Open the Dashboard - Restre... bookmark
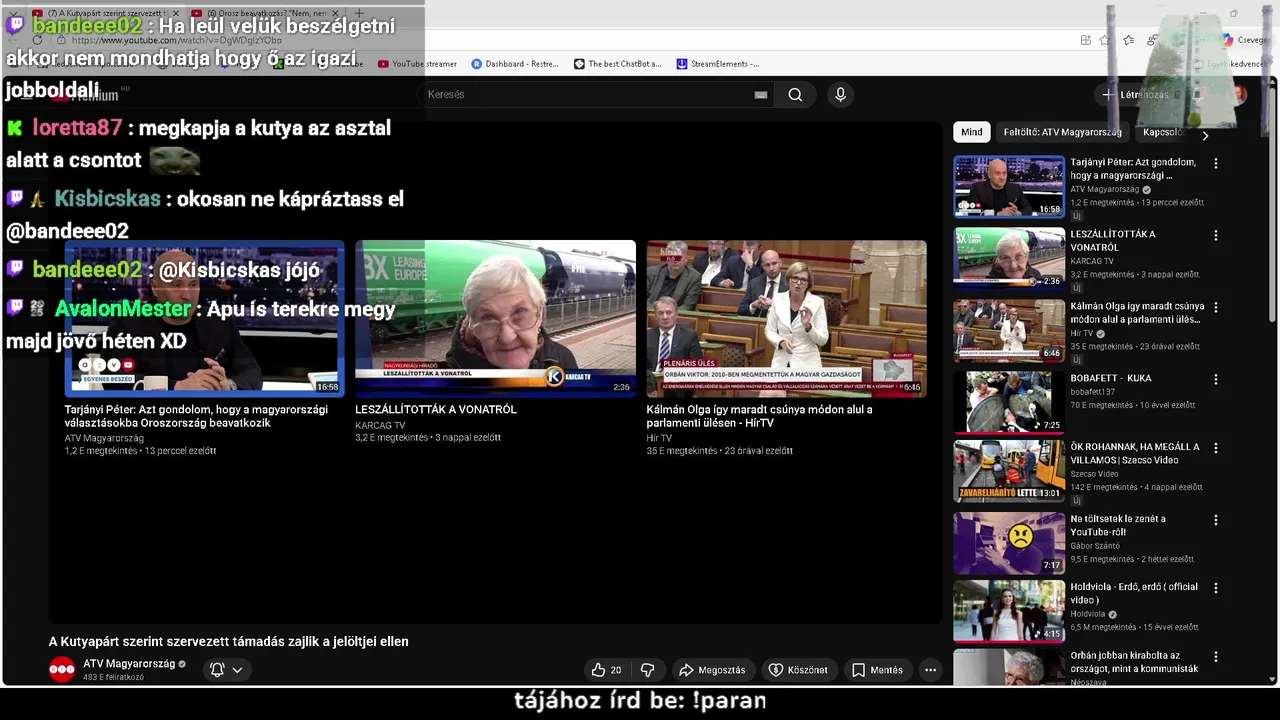The image size is (1280, 720). (x=515, y=64)
